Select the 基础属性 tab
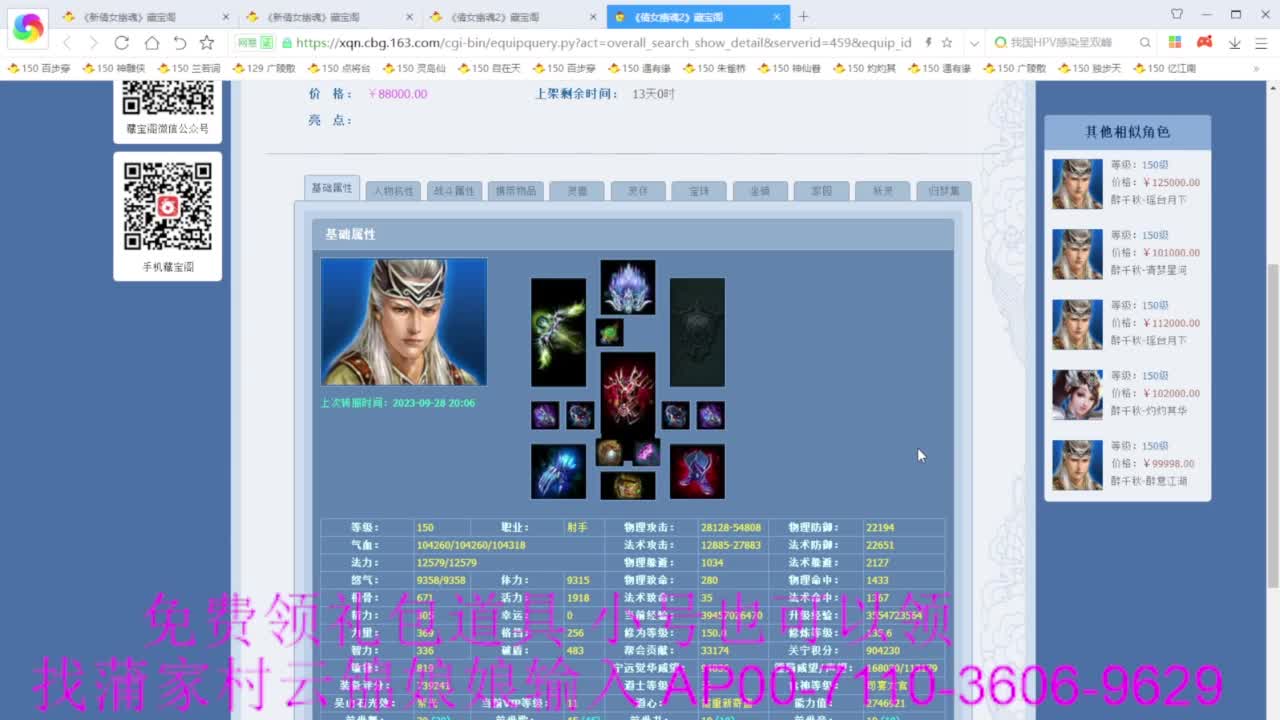 pyautogui.click(x=332, y=188)
